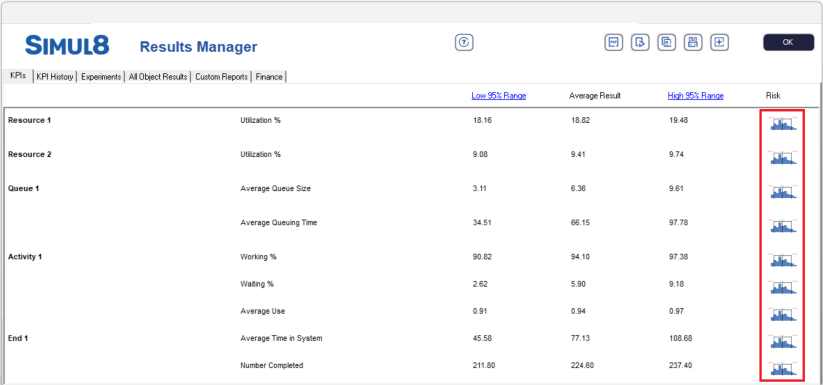823x385 pixels.
Task: Click high range value 19.48
Action: tap(679, 120)
